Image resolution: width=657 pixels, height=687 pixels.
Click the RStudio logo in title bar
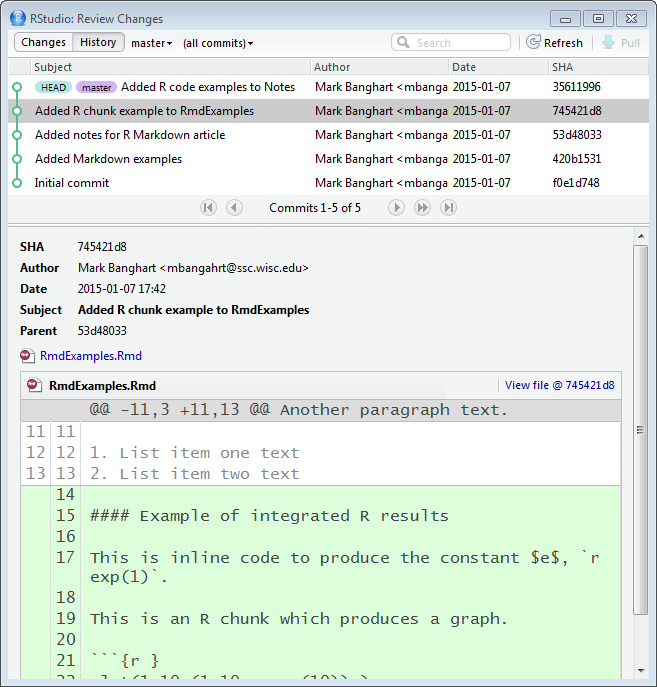[x=17, y=18]
